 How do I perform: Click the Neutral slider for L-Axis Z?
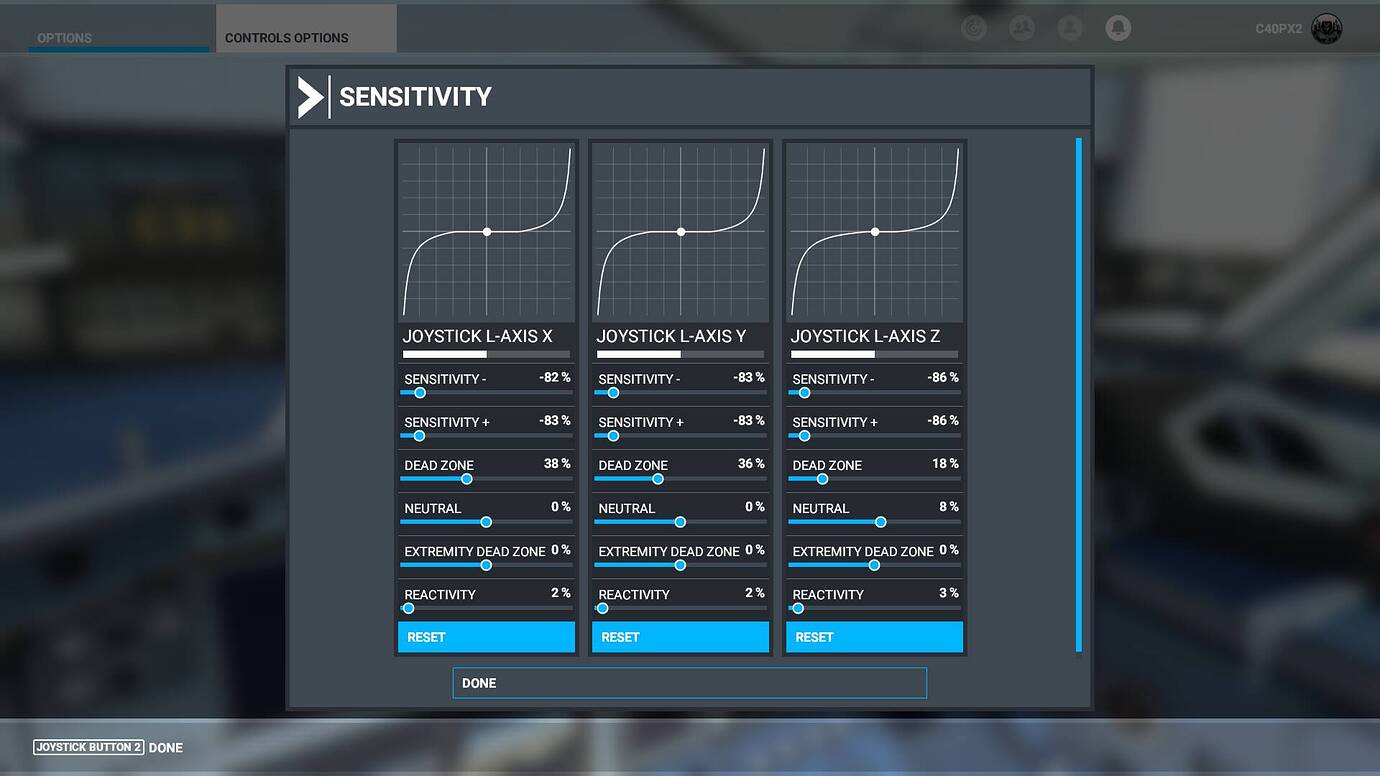[x=880, y=522]
